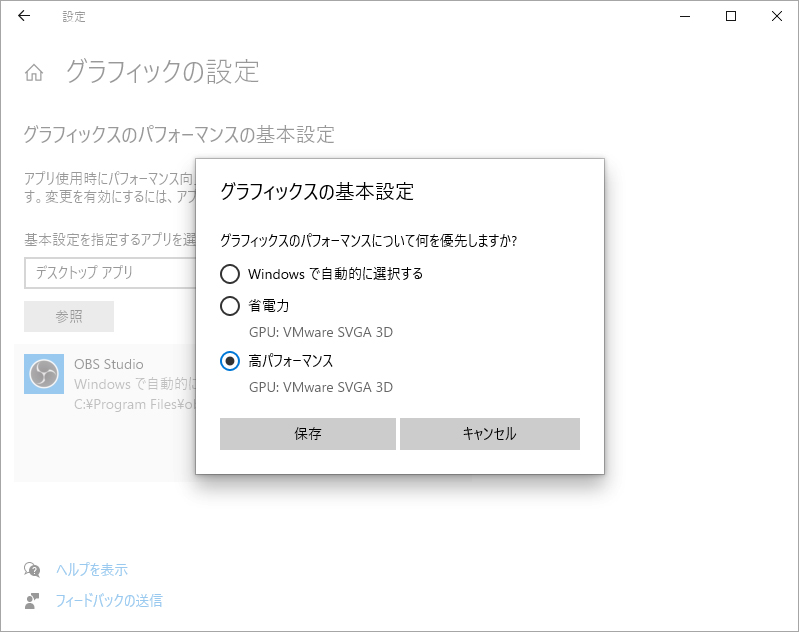The height and width of the screenshot is (632, 799).
Task: Select the 高パフォーマンス radio button
Action: point(230,361)
